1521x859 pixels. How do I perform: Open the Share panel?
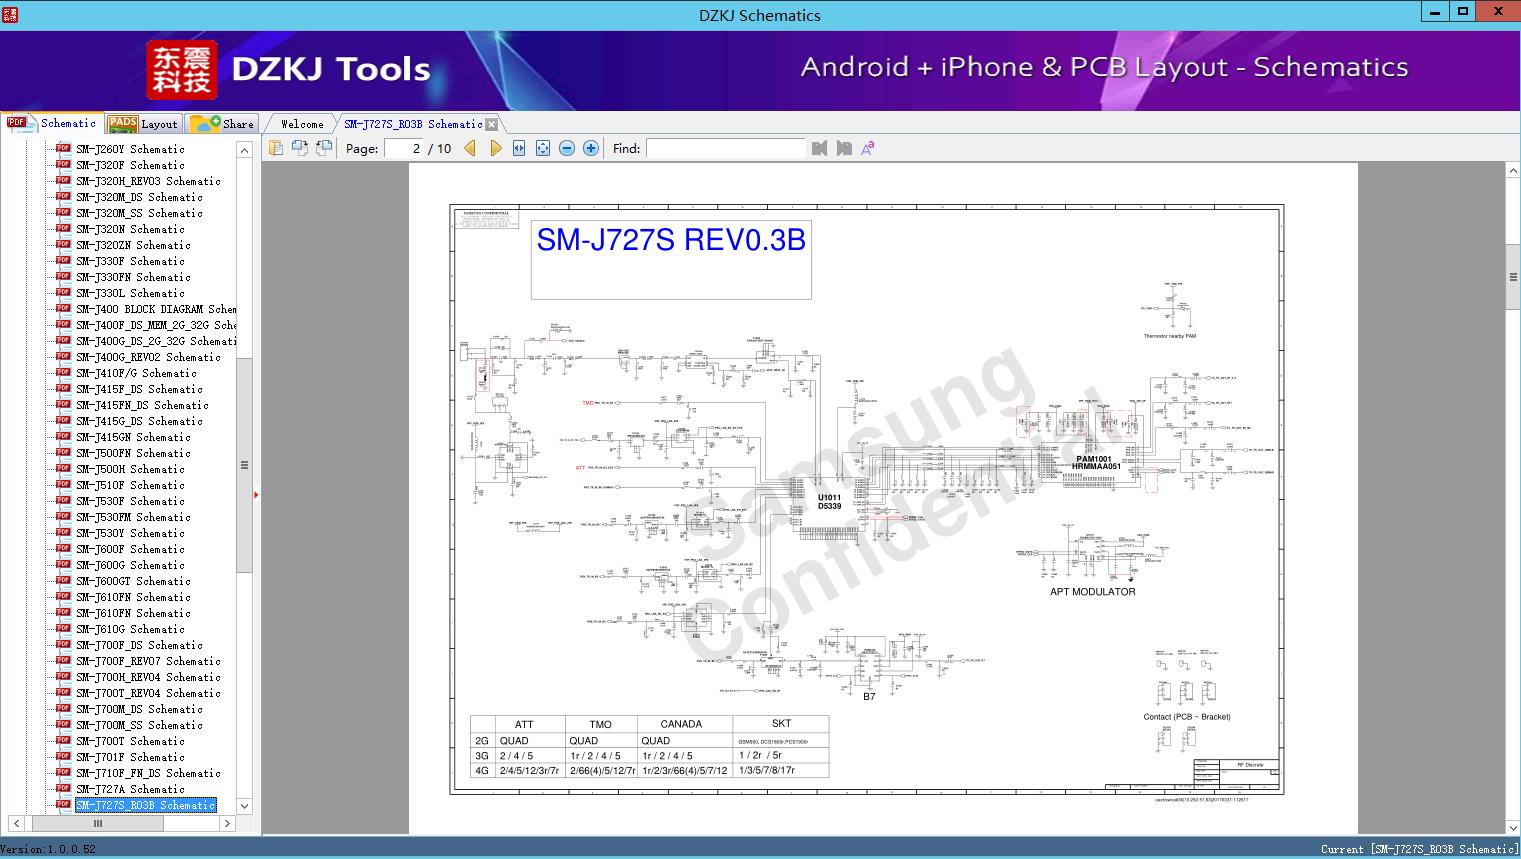pos(222,123)
